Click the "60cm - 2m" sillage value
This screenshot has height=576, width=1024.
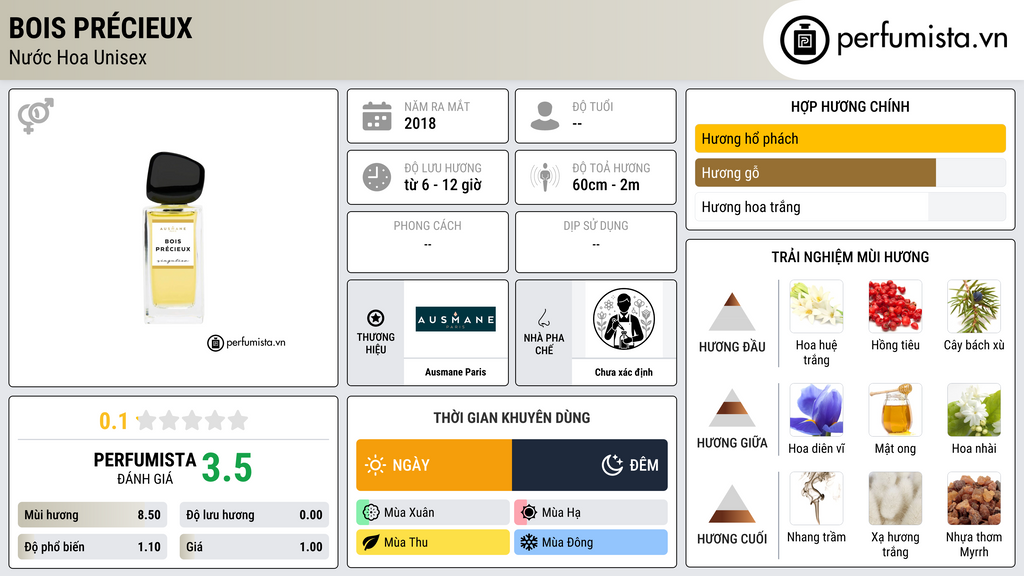(606, 185)
